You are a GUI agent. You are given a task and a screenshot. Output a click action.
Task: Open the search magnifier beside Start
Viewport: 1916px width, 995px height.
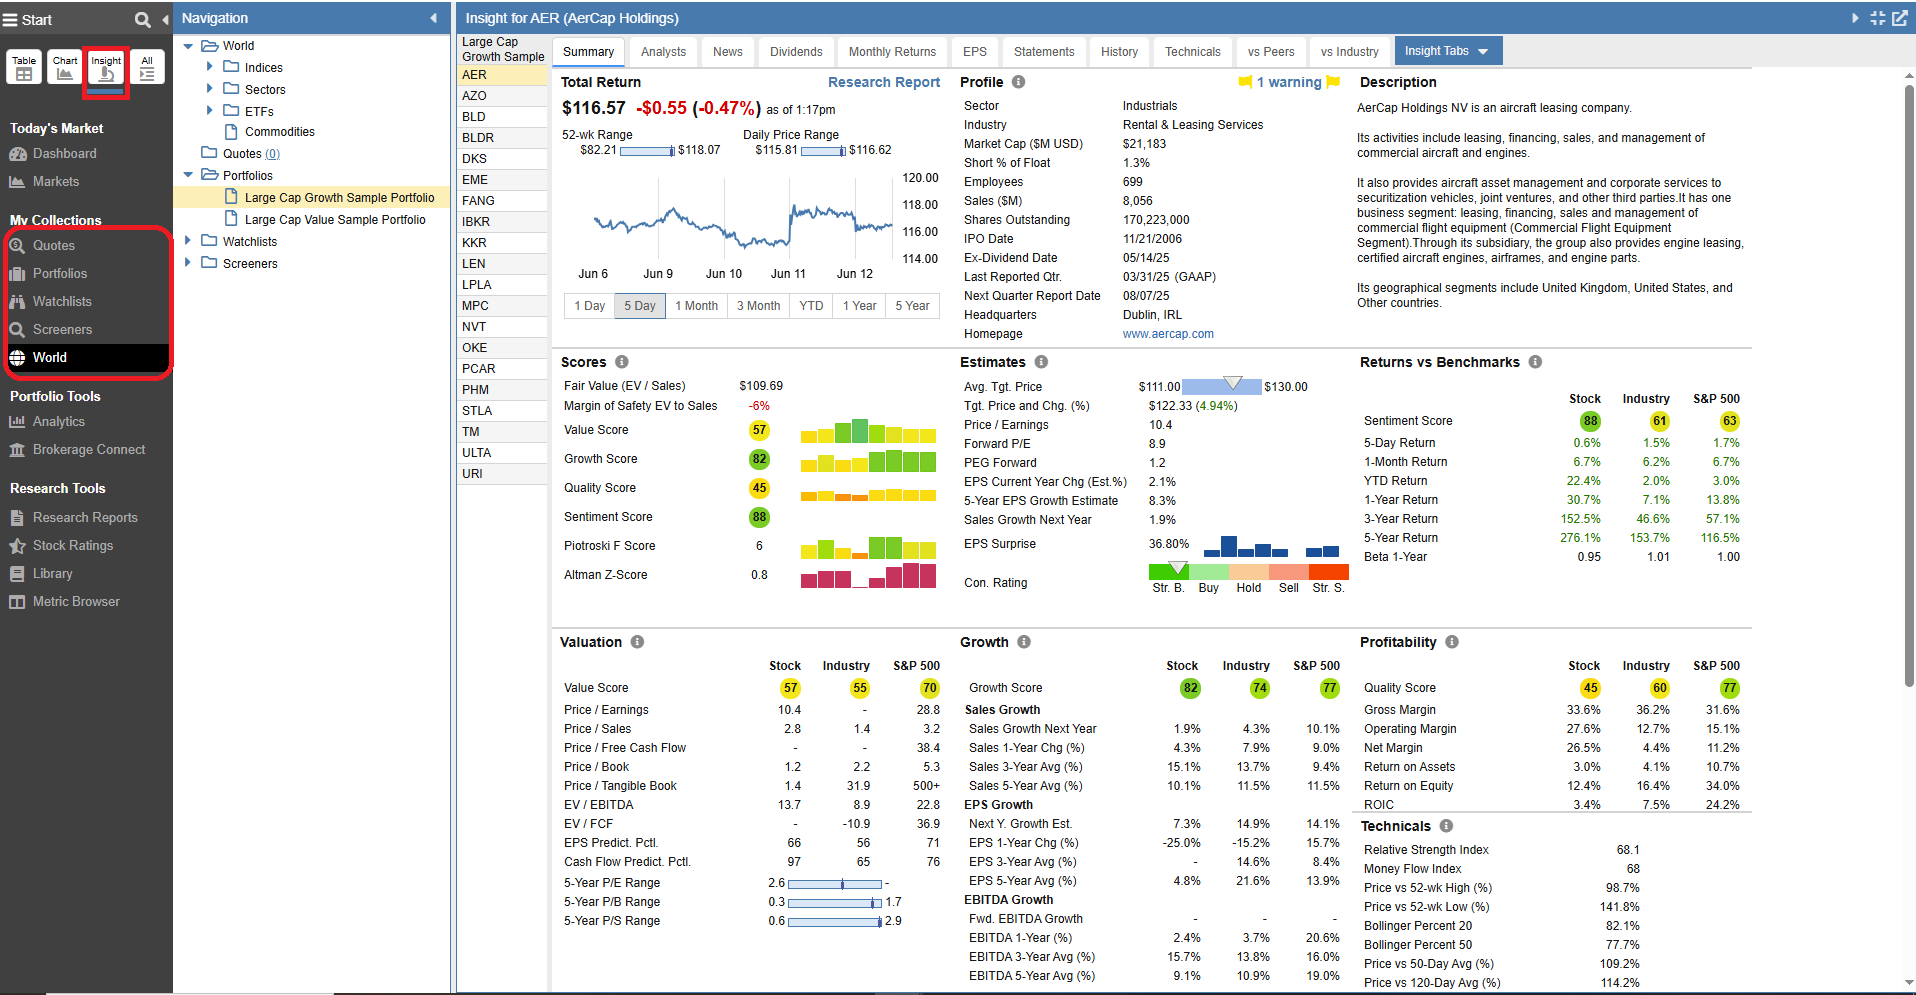click(x=142, y=19)
